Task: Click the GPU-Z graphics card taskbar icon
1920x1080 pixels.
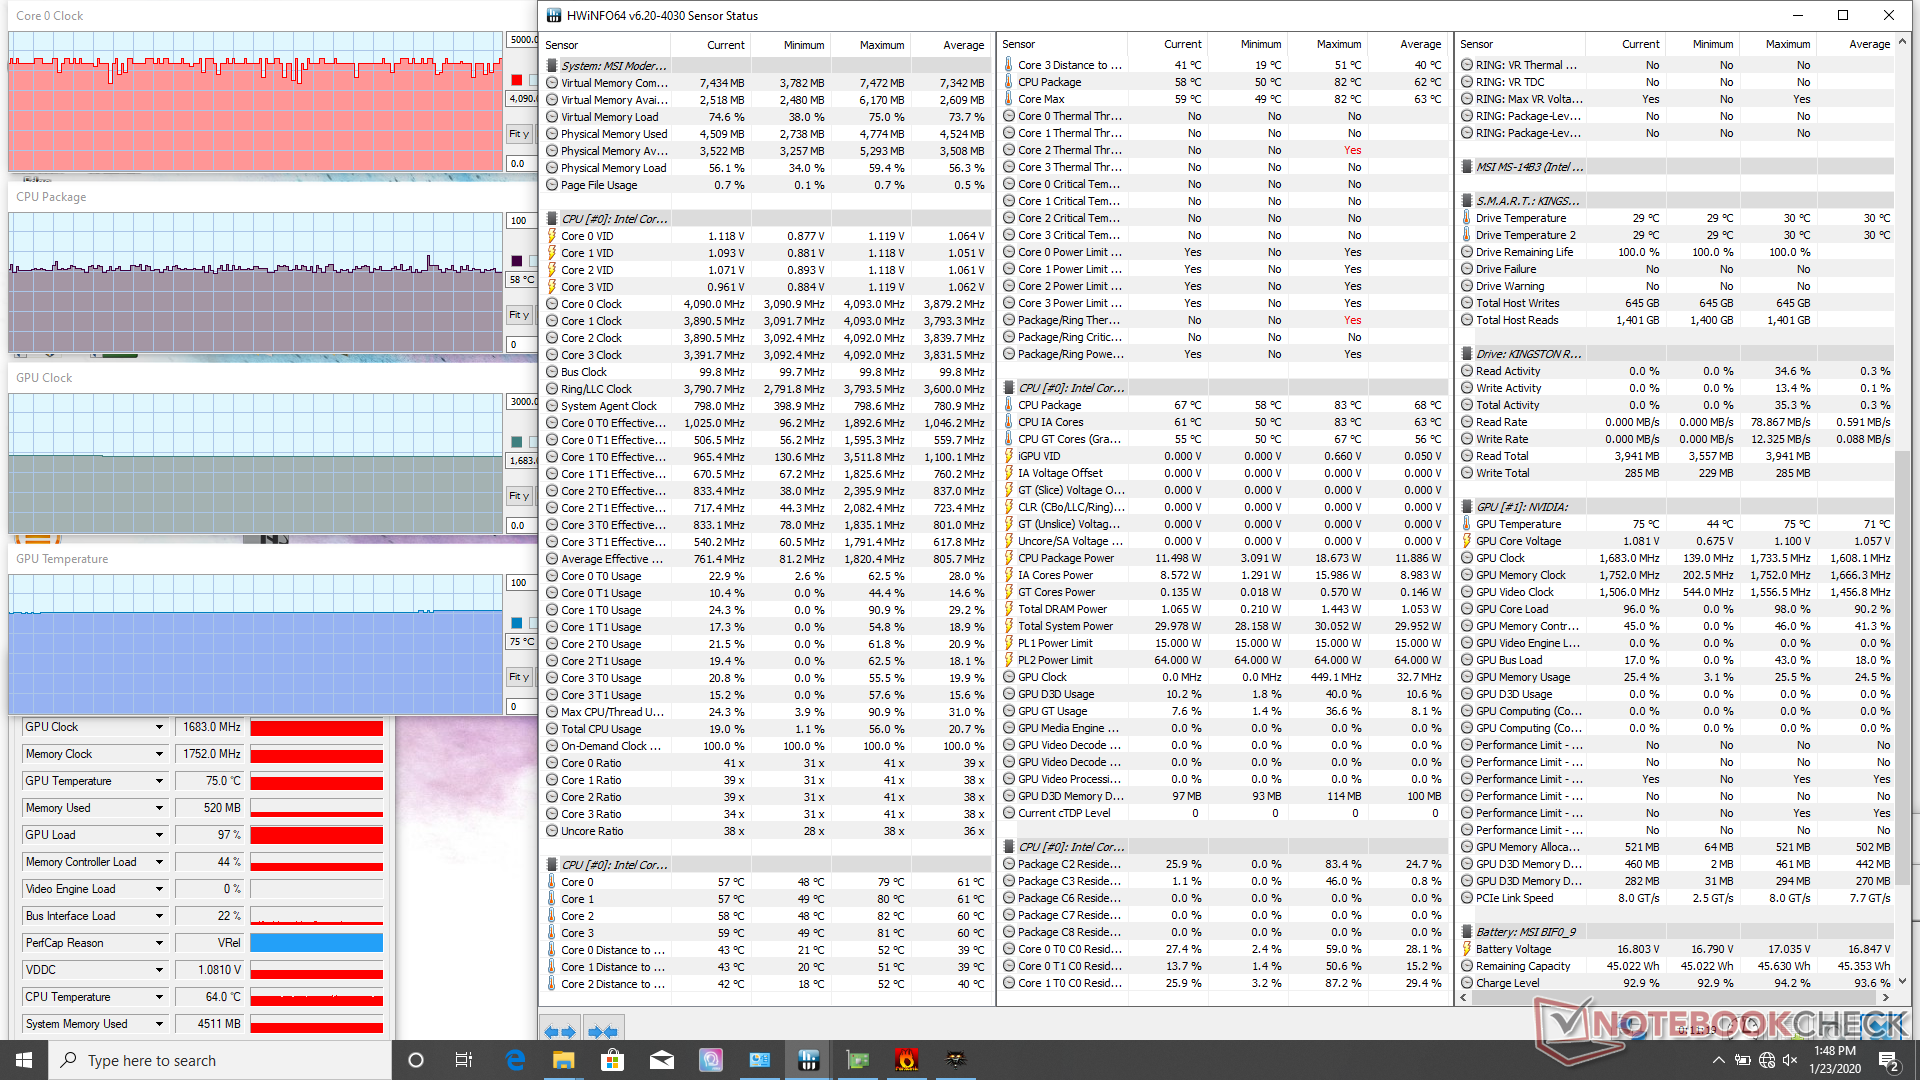Action: coord(857,1060)
